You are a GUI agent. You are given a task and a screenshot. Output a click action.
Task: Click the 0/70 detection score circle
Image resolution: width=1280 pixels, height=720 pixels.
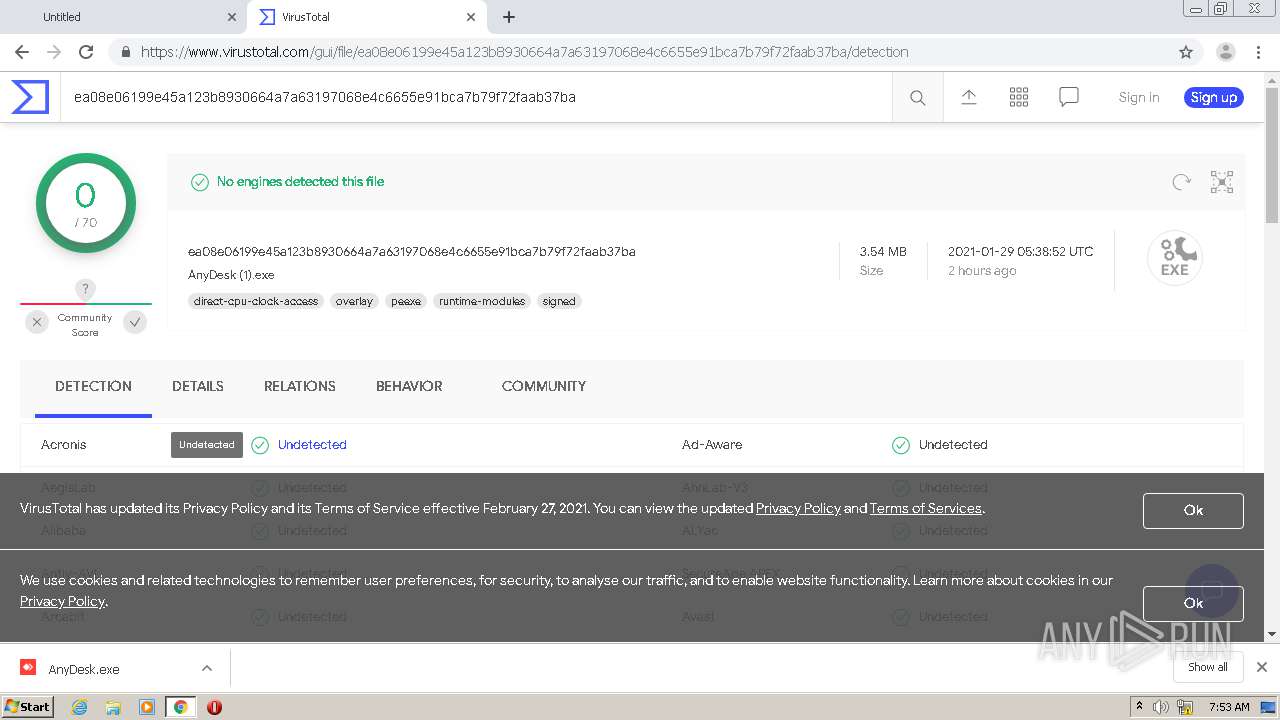pos(86,203)
